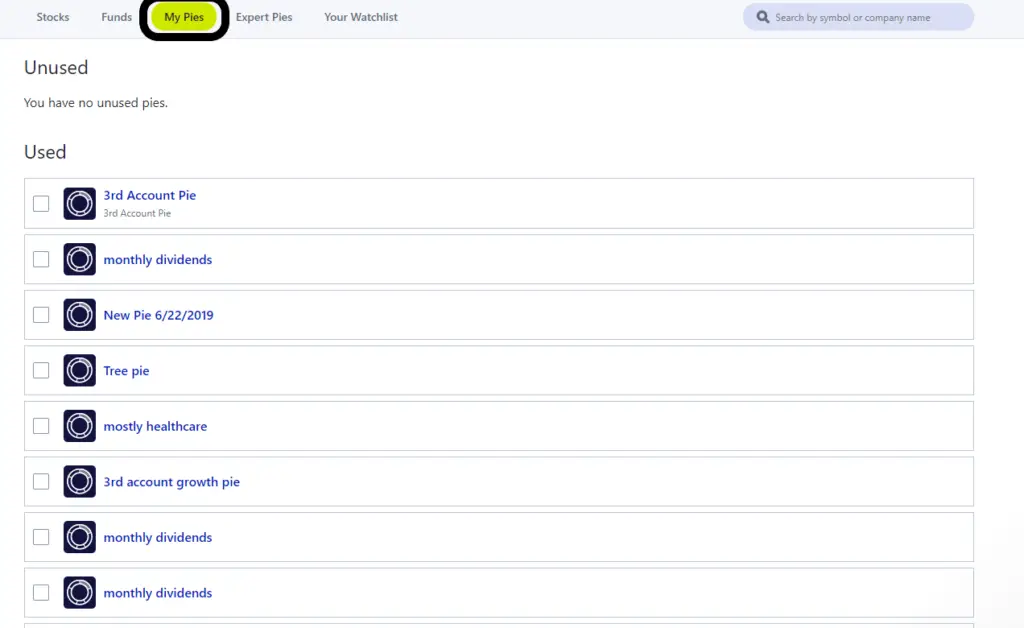Select the My Pies tab
Image resolution: width=1024 pixels, height=628 pixels.
pos(184,17)
